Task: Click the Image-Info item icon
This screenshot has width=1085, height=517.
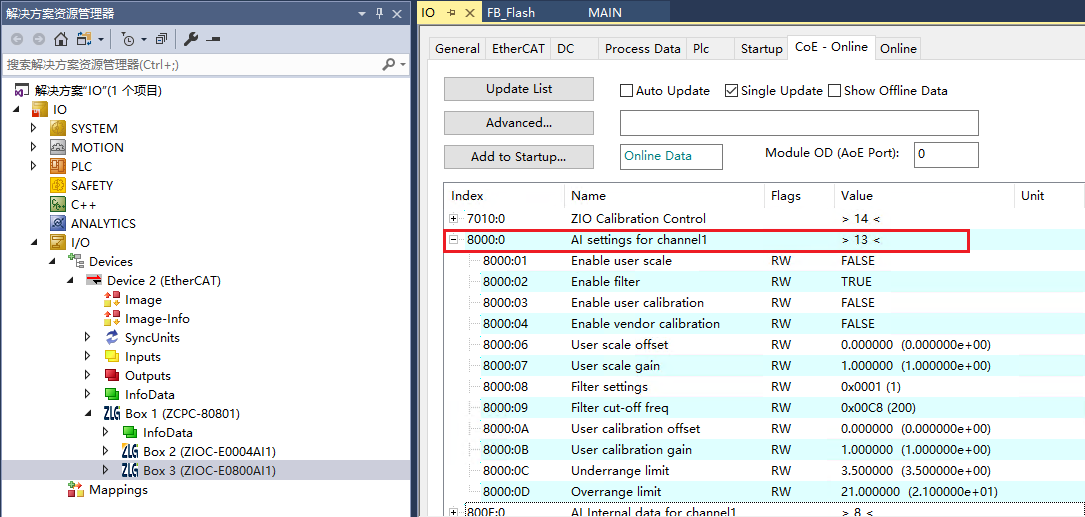Action: point(111,318)
